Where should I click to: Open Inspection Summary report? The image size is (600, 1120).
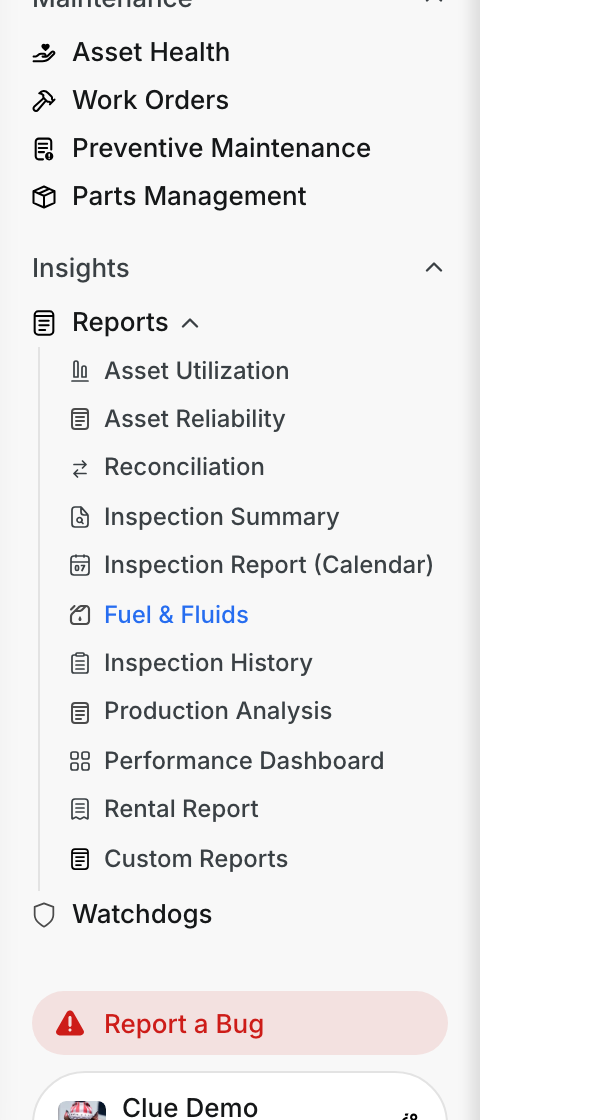(x=221, y=516)
